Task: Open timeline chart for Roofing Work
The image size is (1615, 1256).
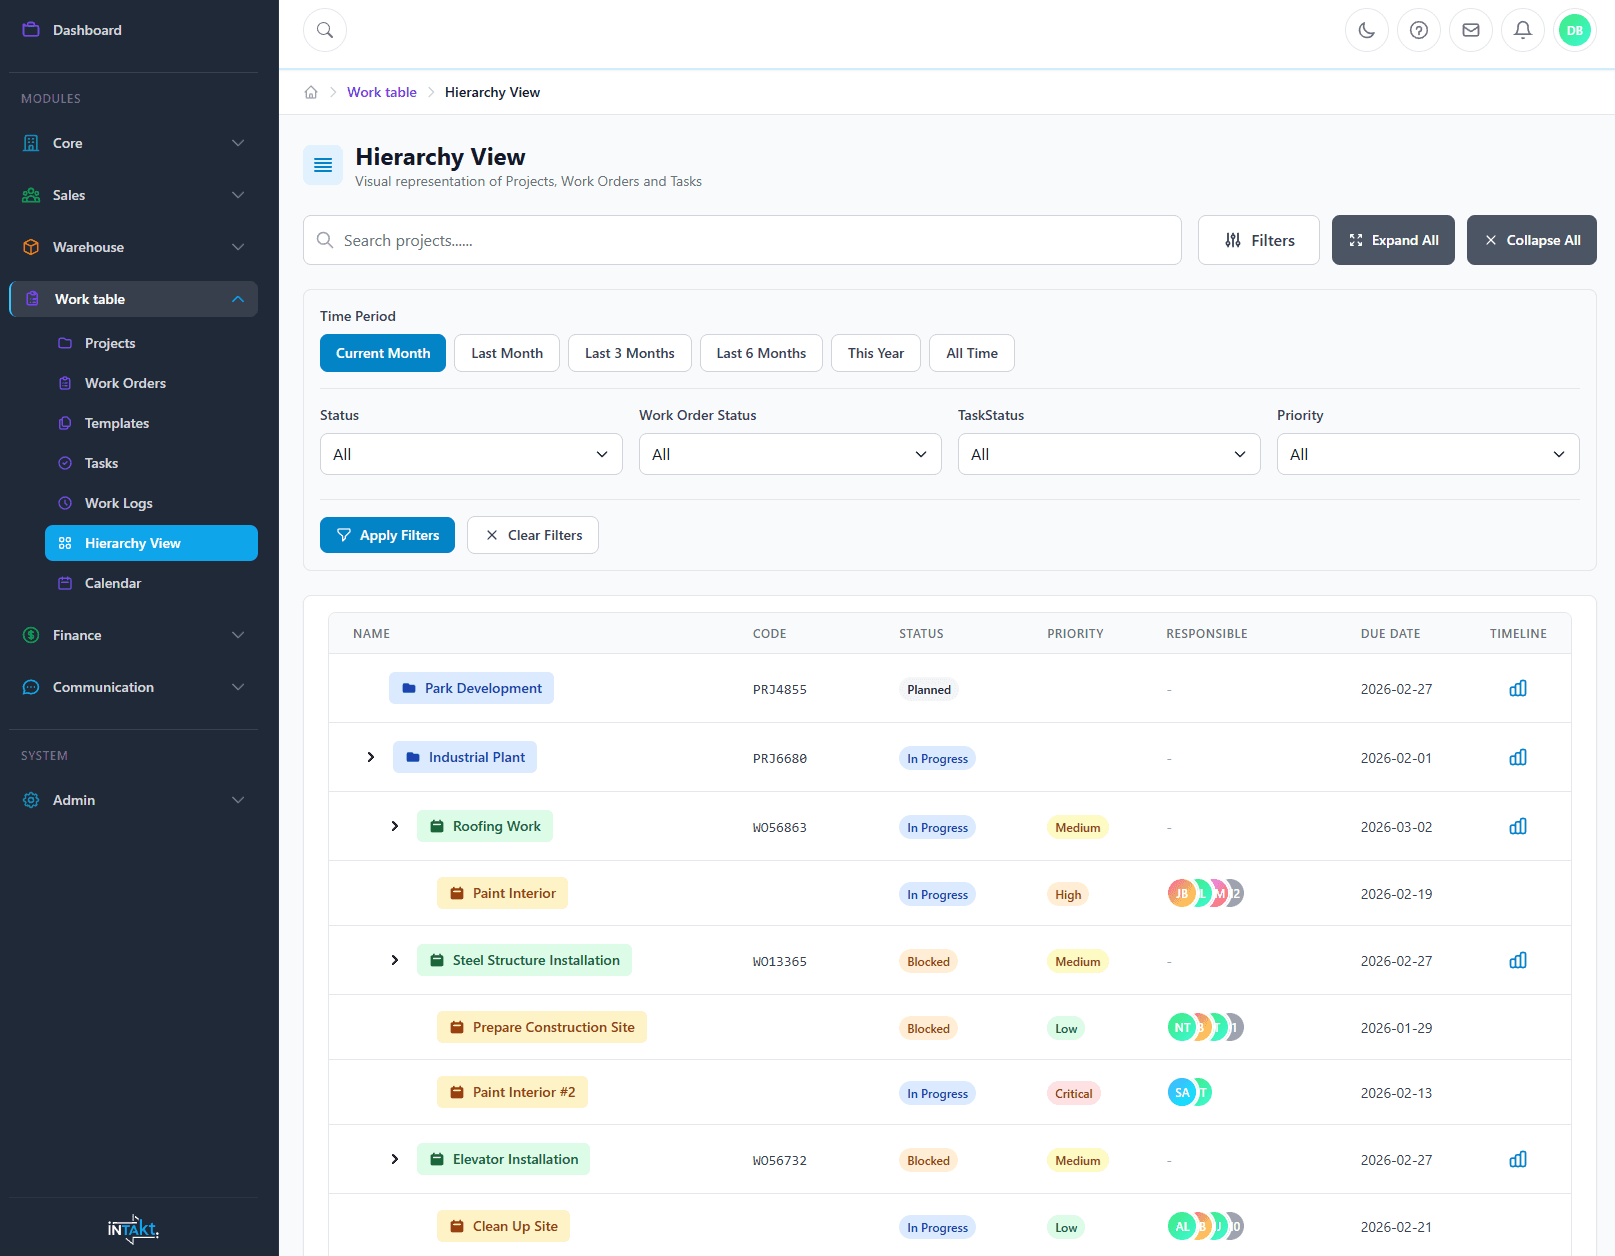Action: click(x=1517, y=827)
